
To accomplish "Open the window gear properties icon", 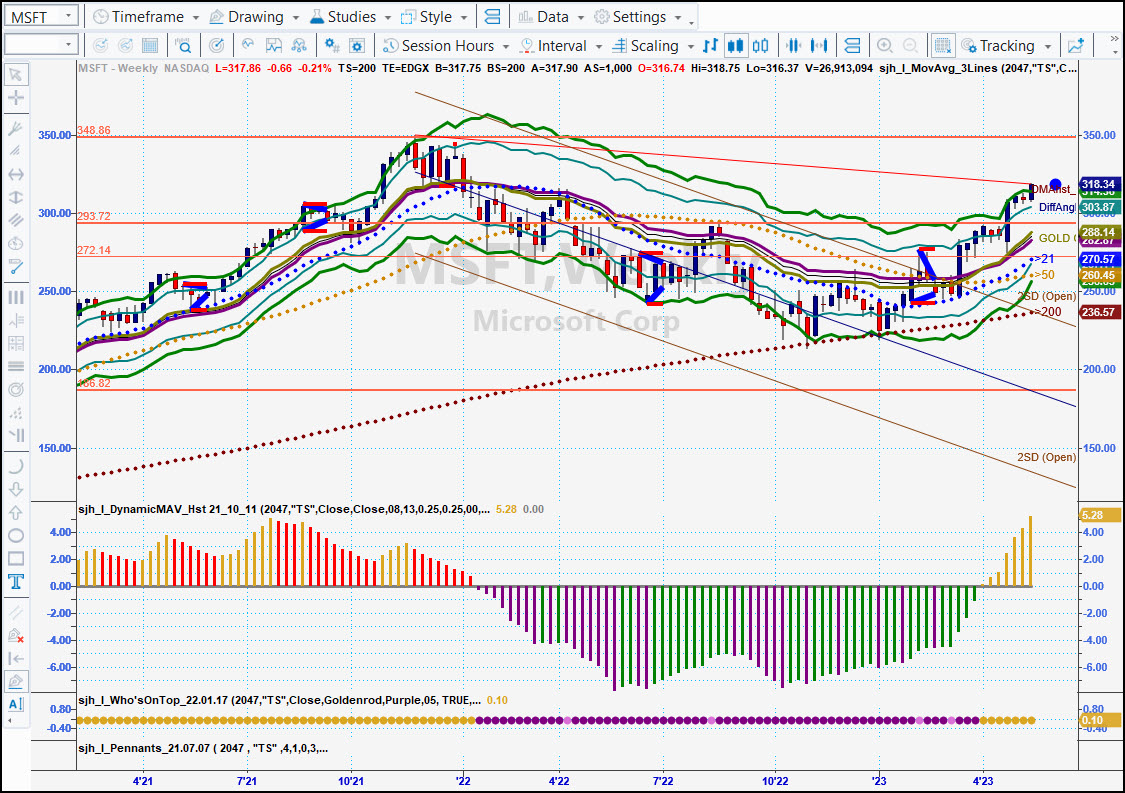I will click(357, 46).
